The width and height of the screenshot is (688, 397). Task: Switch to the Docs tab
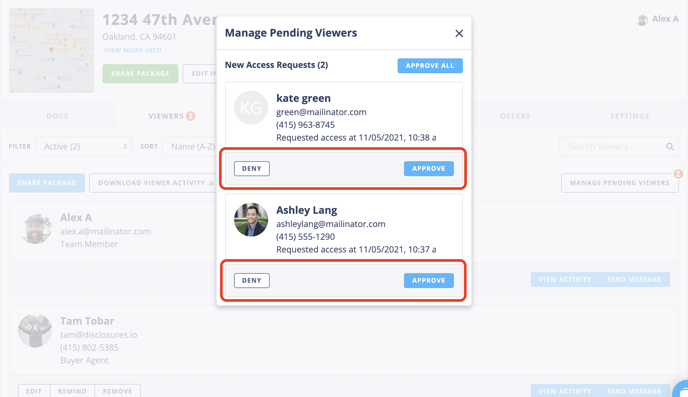(x=57, y=116)
